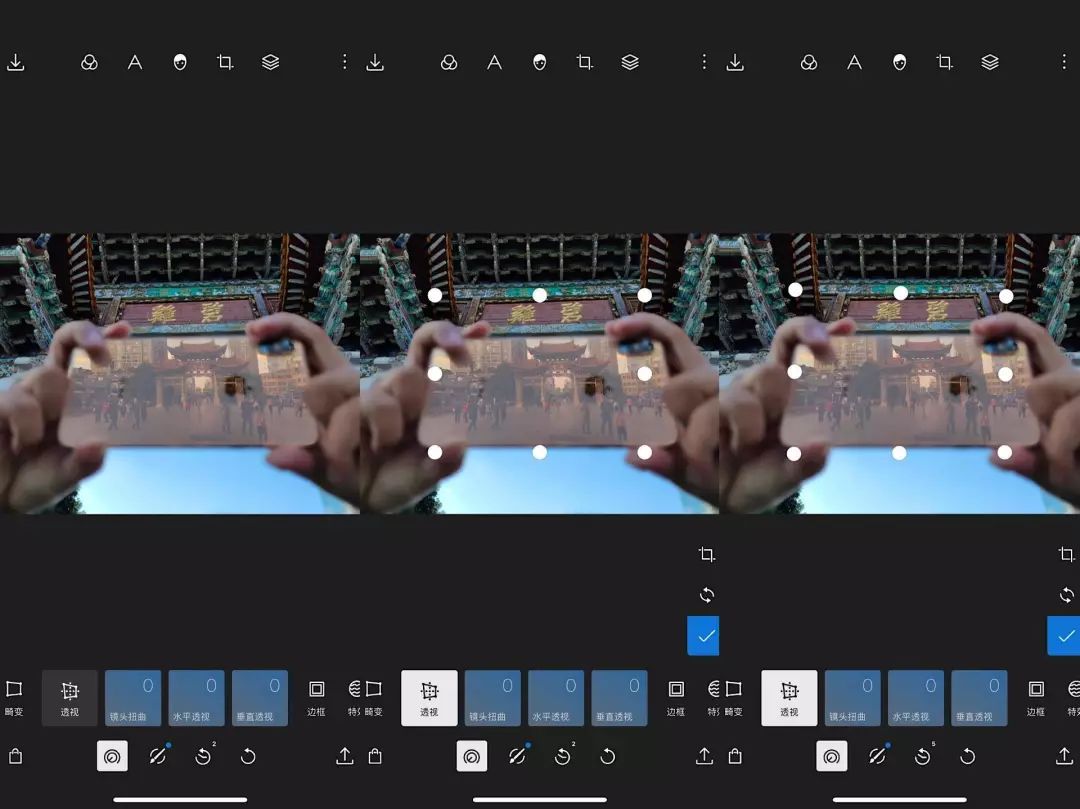Open the three-dot menu in the middle screen
This screenshot has height=809, width=1080.
coord(704,62)
